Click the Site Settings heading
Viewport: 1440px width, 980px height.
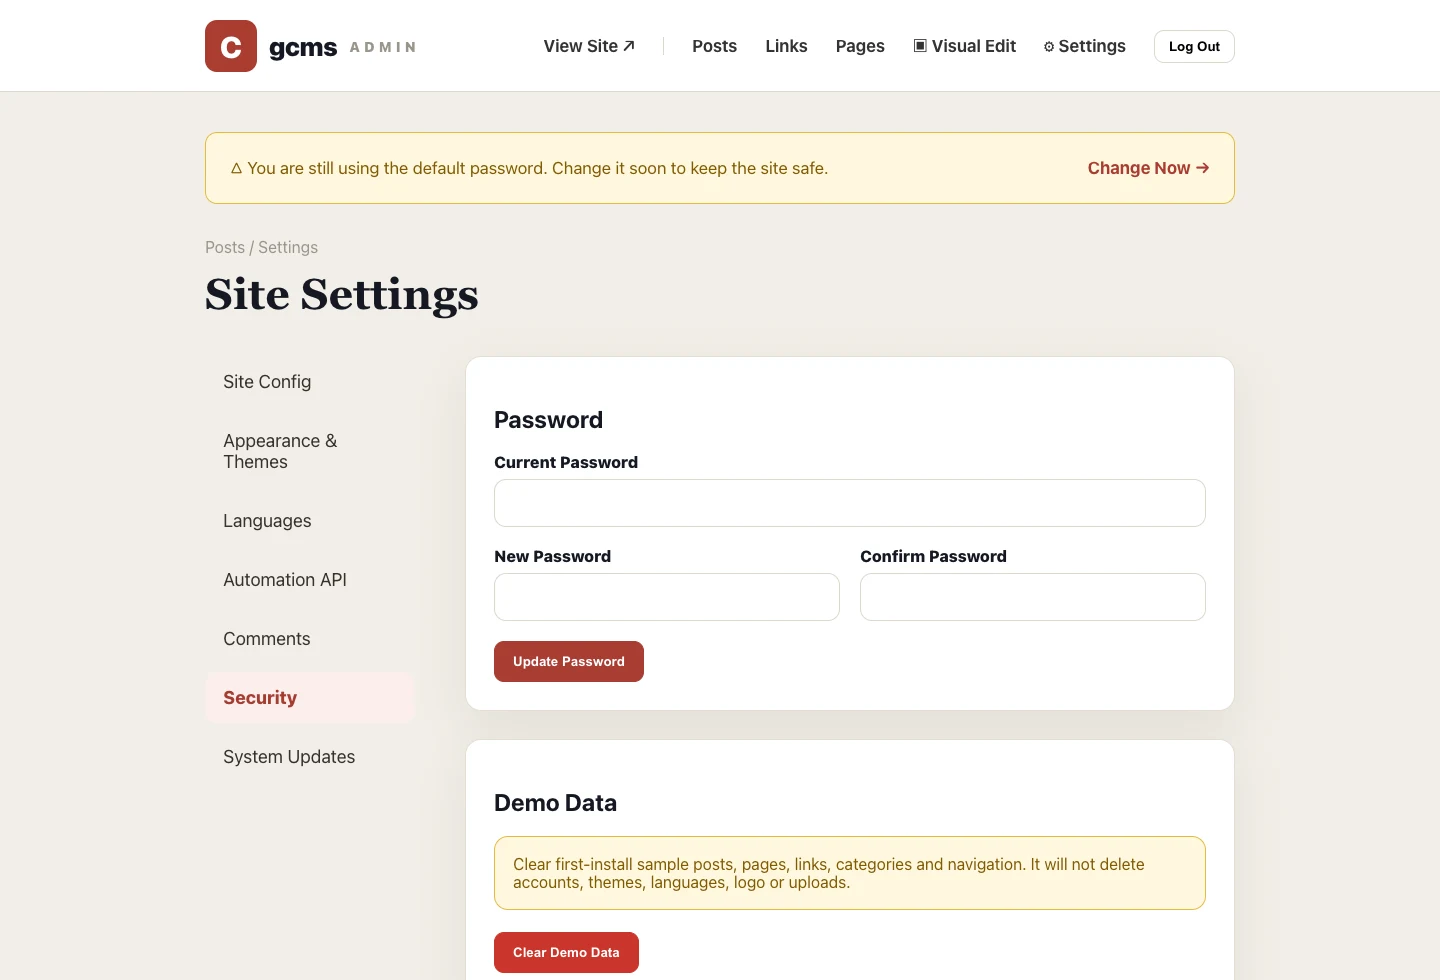[342, 294]
